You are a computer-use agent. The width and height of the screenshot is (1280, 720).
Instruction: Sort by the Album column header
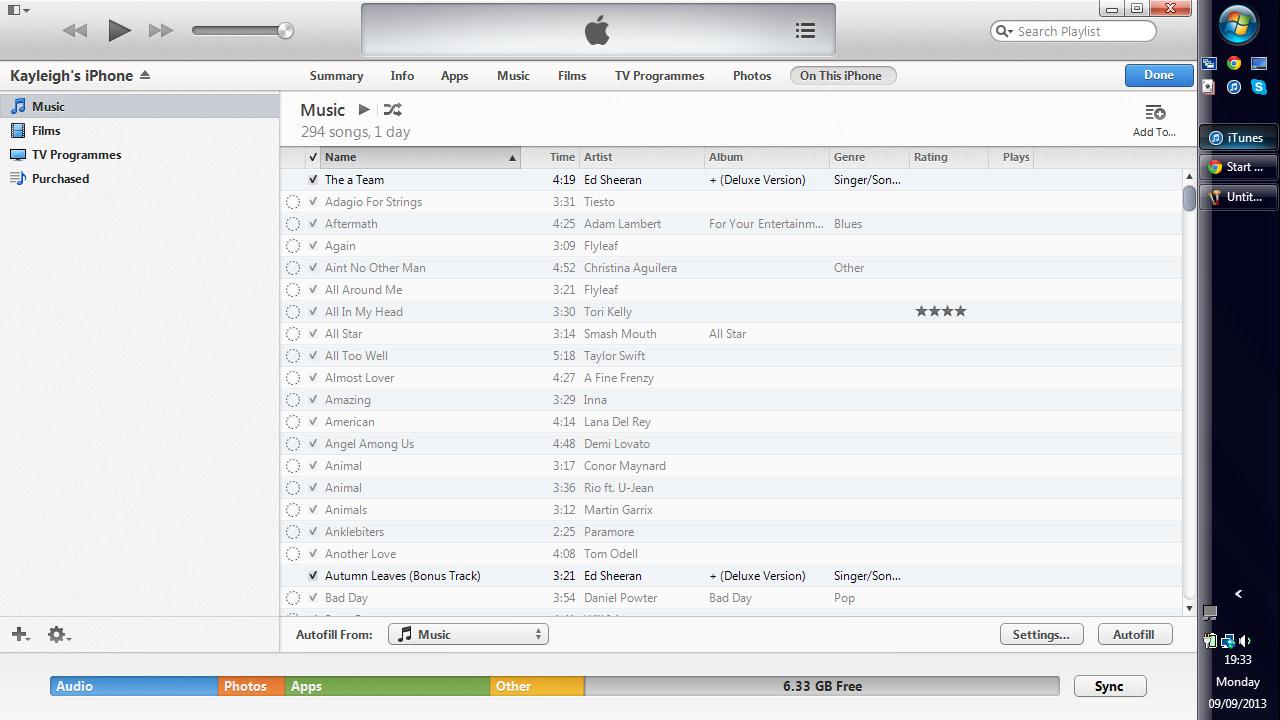click(x=767, y=157)
